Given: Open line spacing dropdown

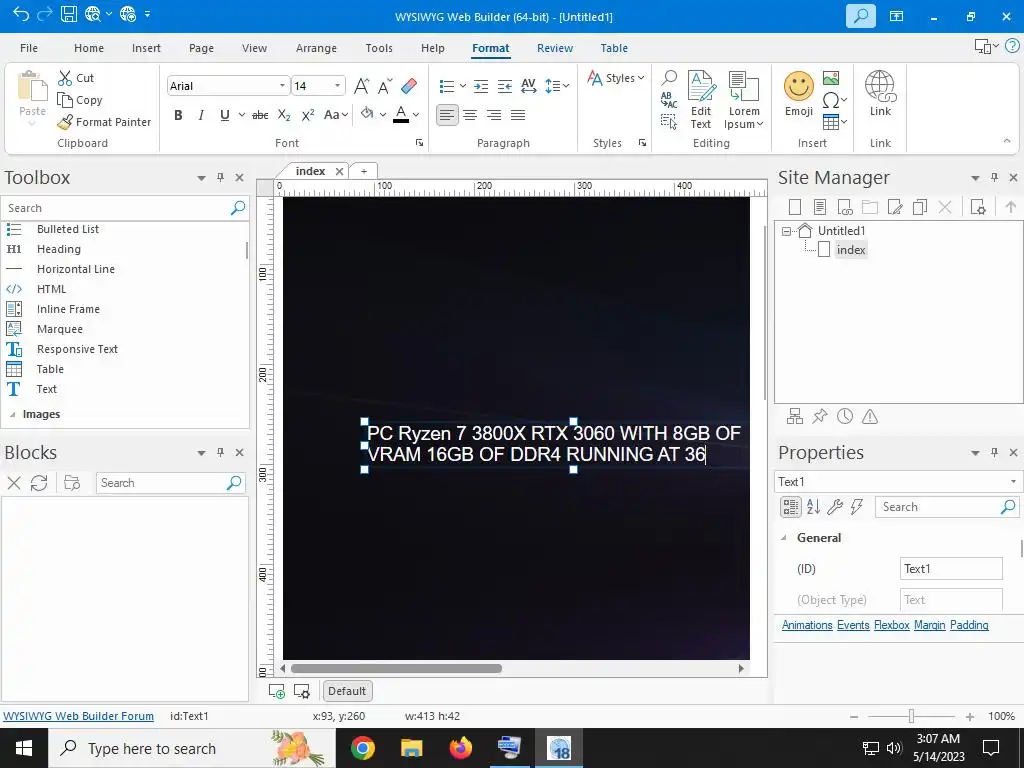Looking at the screenshot, I should [557, 86].
